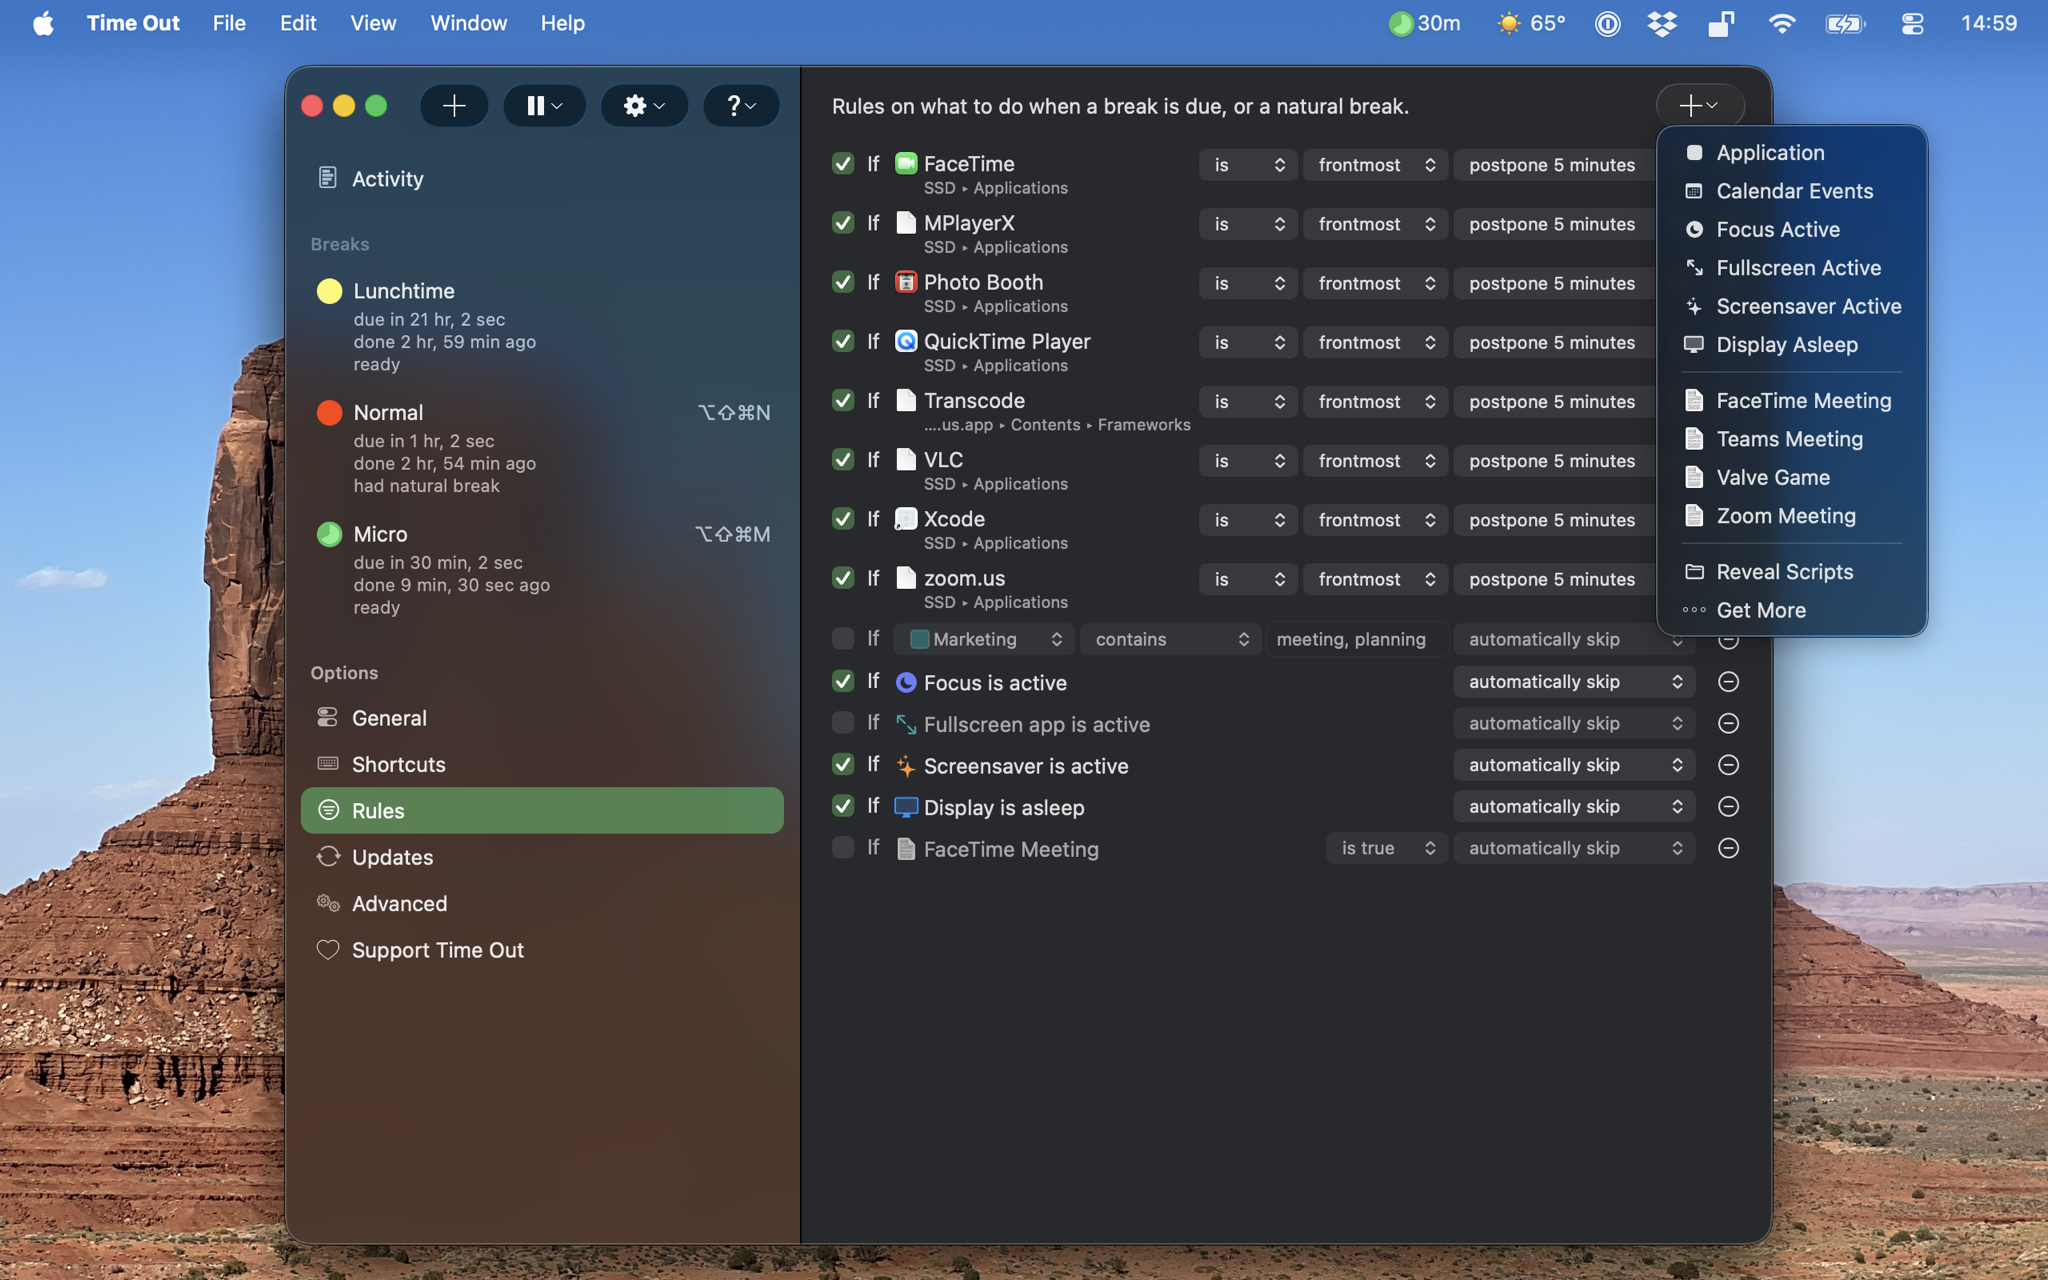Open General options in sidebar
Screen dimensions: 2048x1280
pos(542,718)
